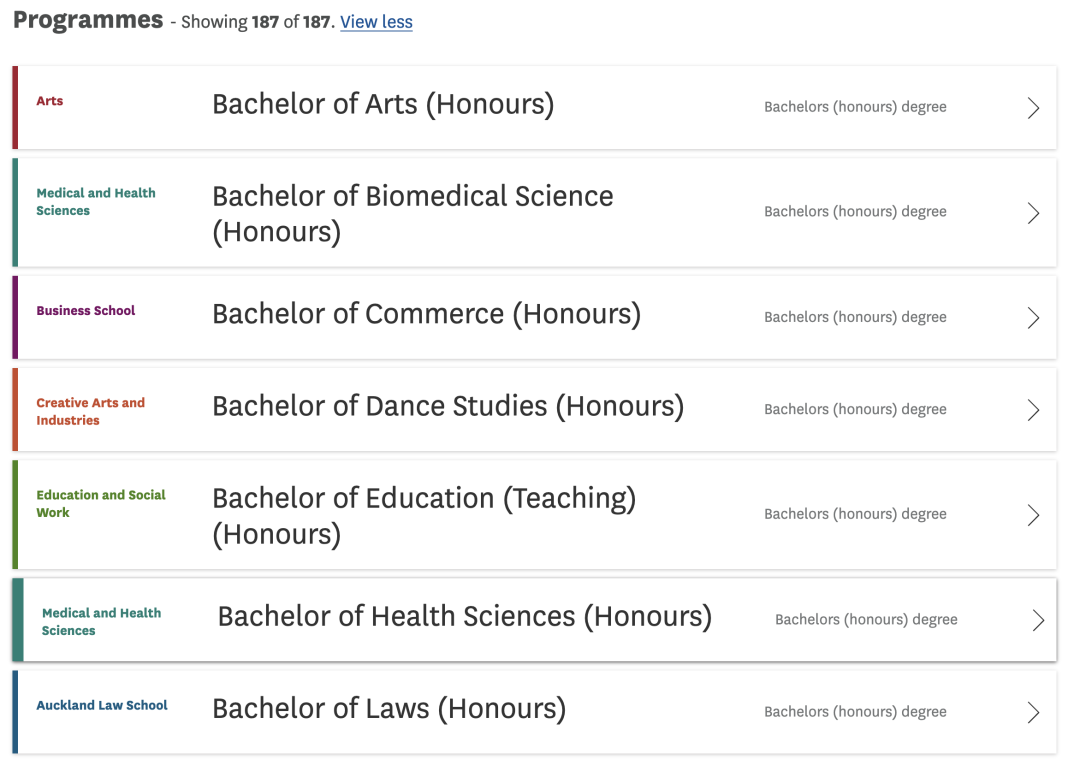Select the Dance Studies row arrow icon
This screenshot has height=759, width=1068.
[x=1033, y=410]
